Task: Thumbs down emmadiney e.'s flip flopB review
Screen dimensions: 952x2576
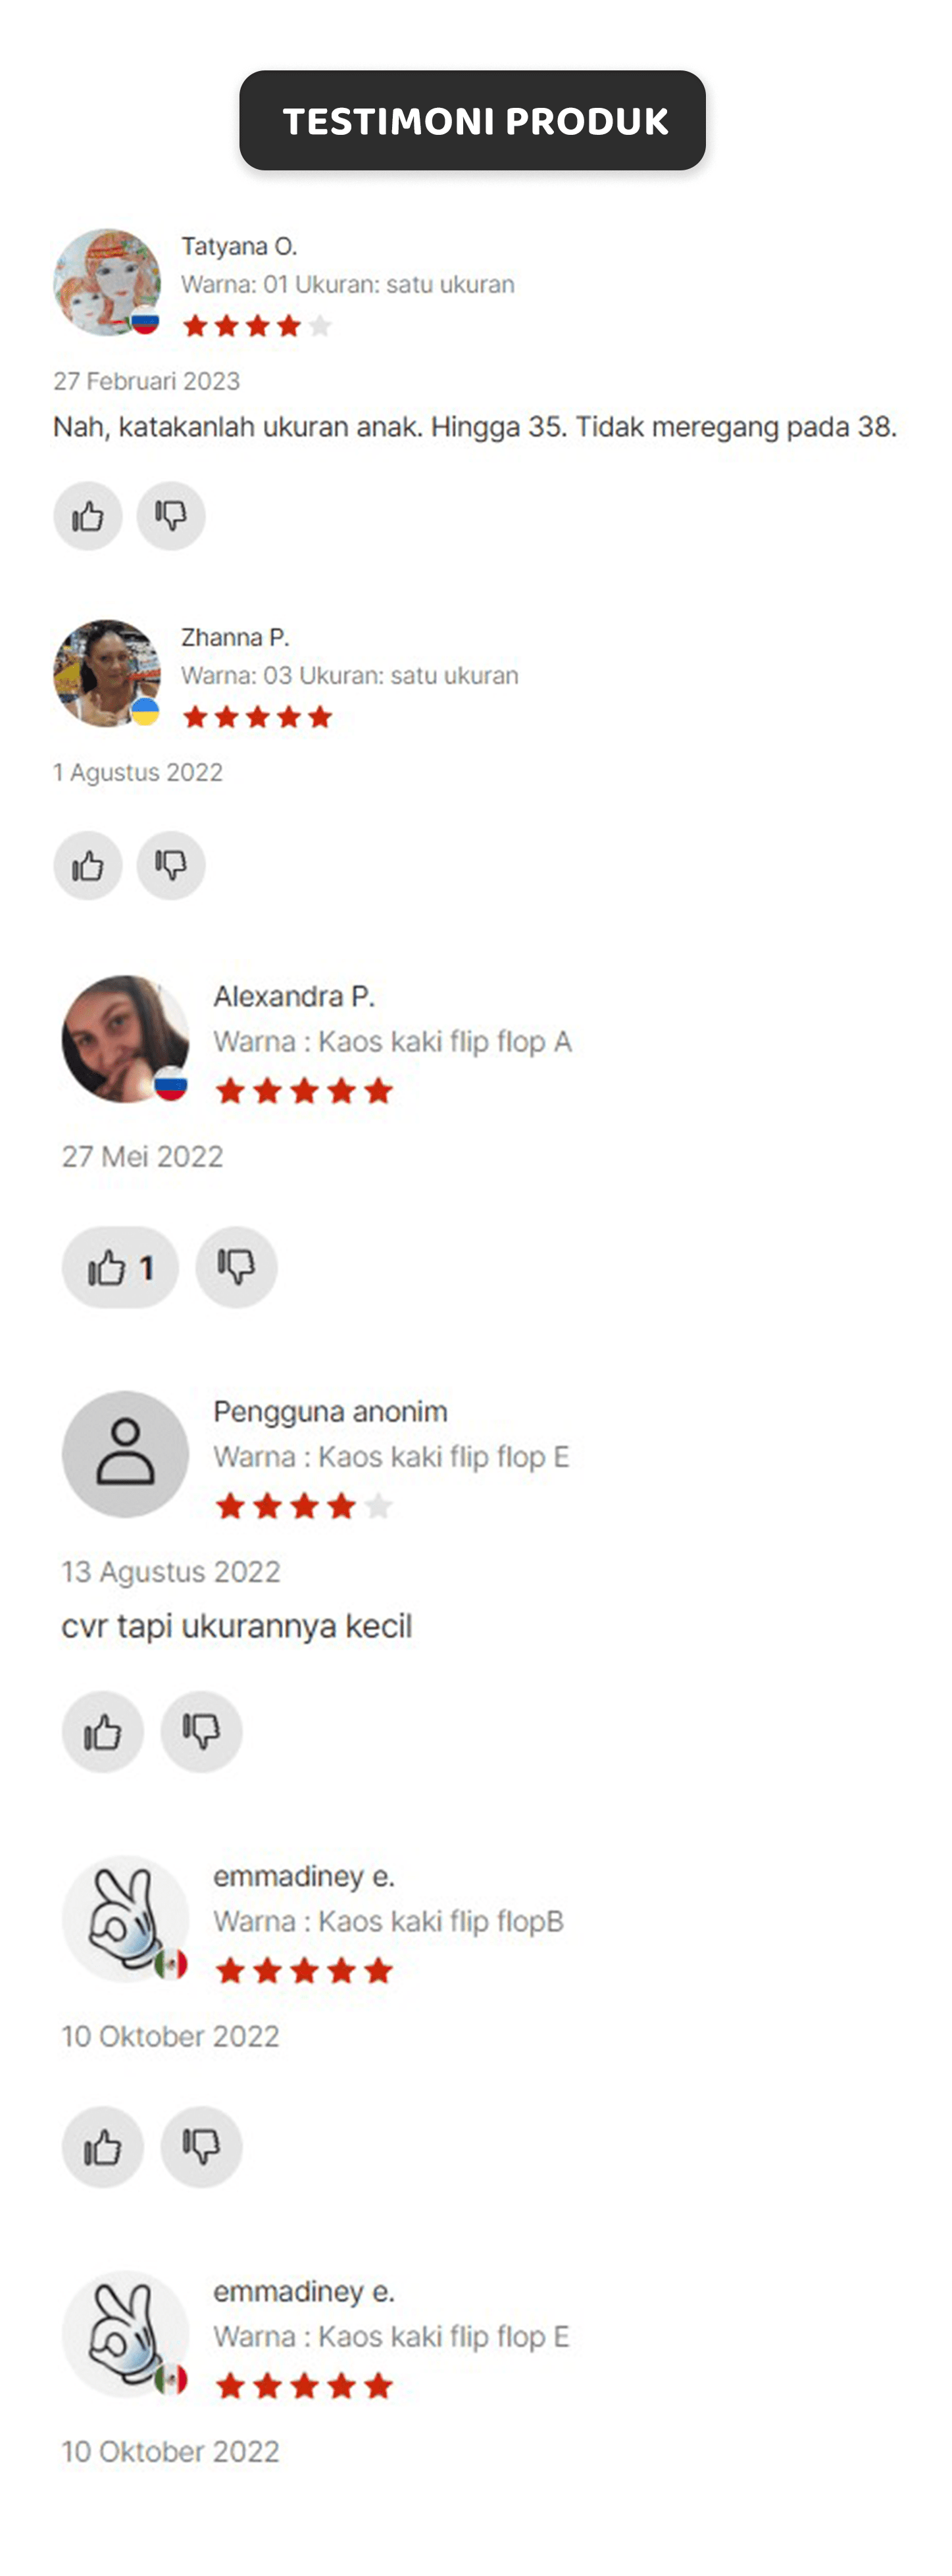Action: pos(202,2147)
